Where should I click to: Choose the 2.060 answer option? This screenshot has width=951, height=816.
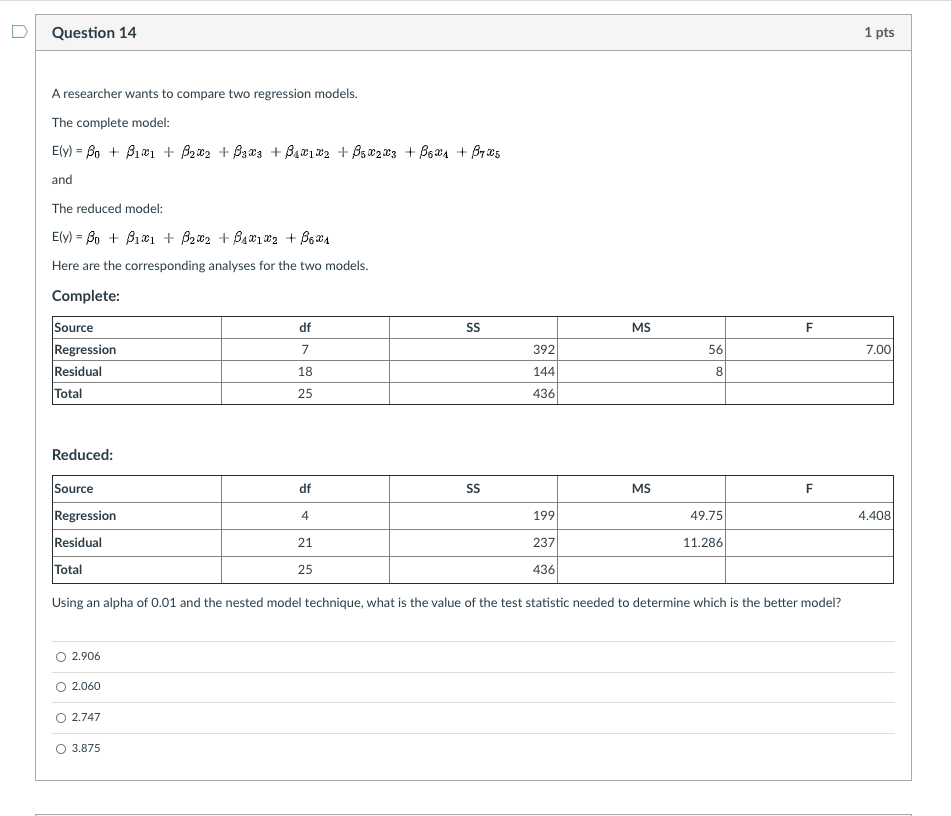point(61,687)
